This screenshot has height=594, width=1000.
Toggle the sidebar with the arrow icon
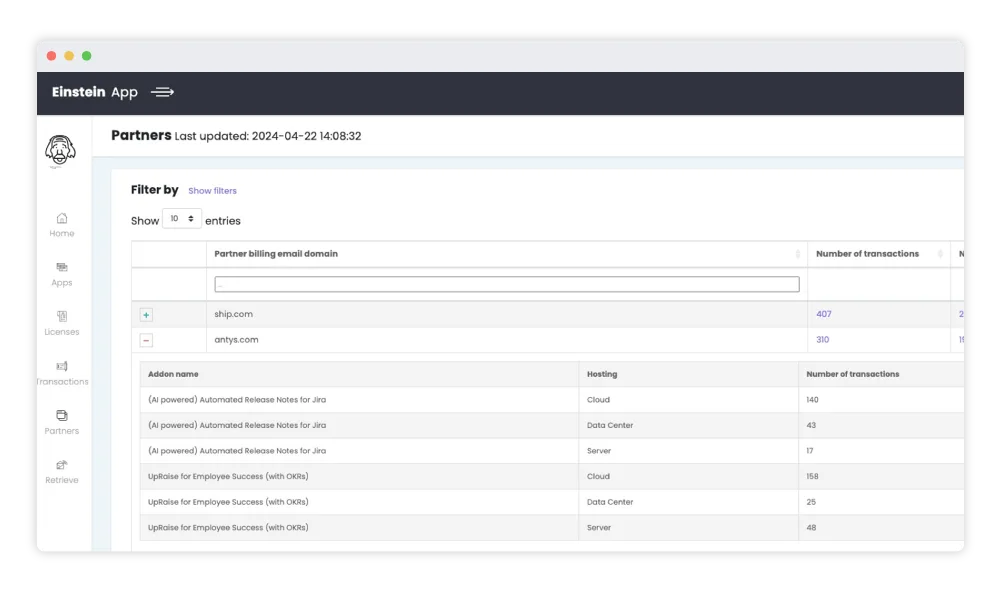tap(162, 92)
